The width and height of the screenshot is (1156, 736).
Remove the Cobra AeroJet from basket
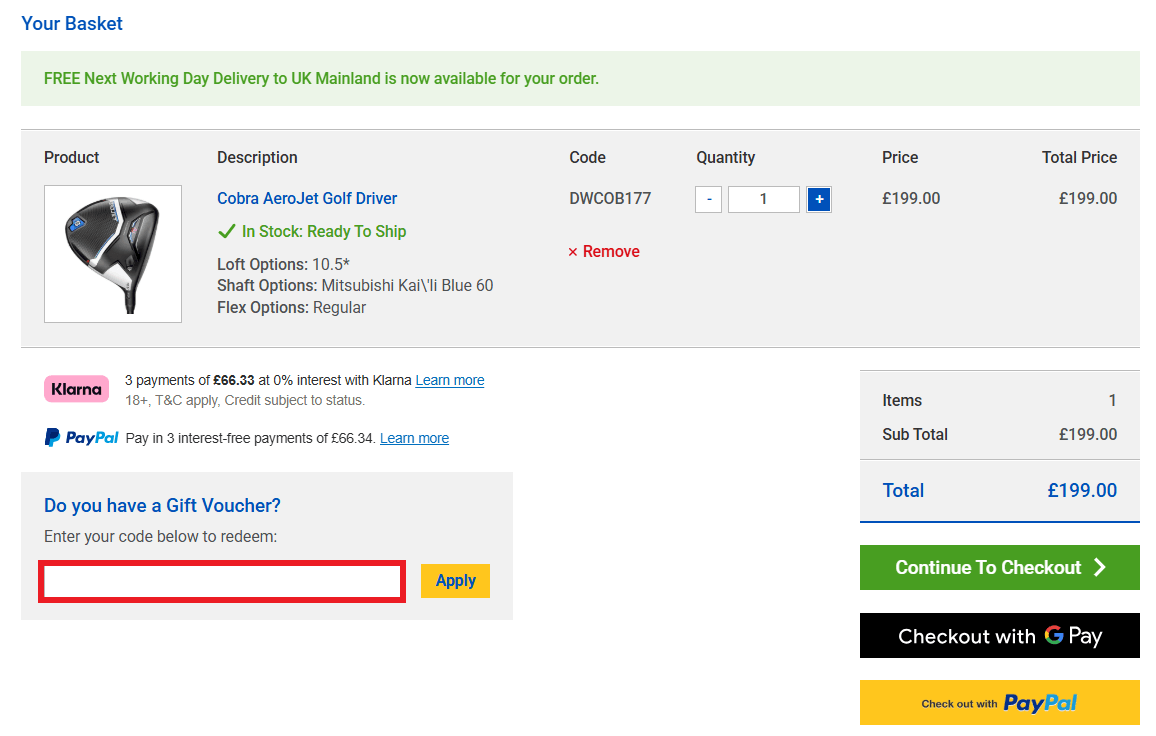coord(604,251)
